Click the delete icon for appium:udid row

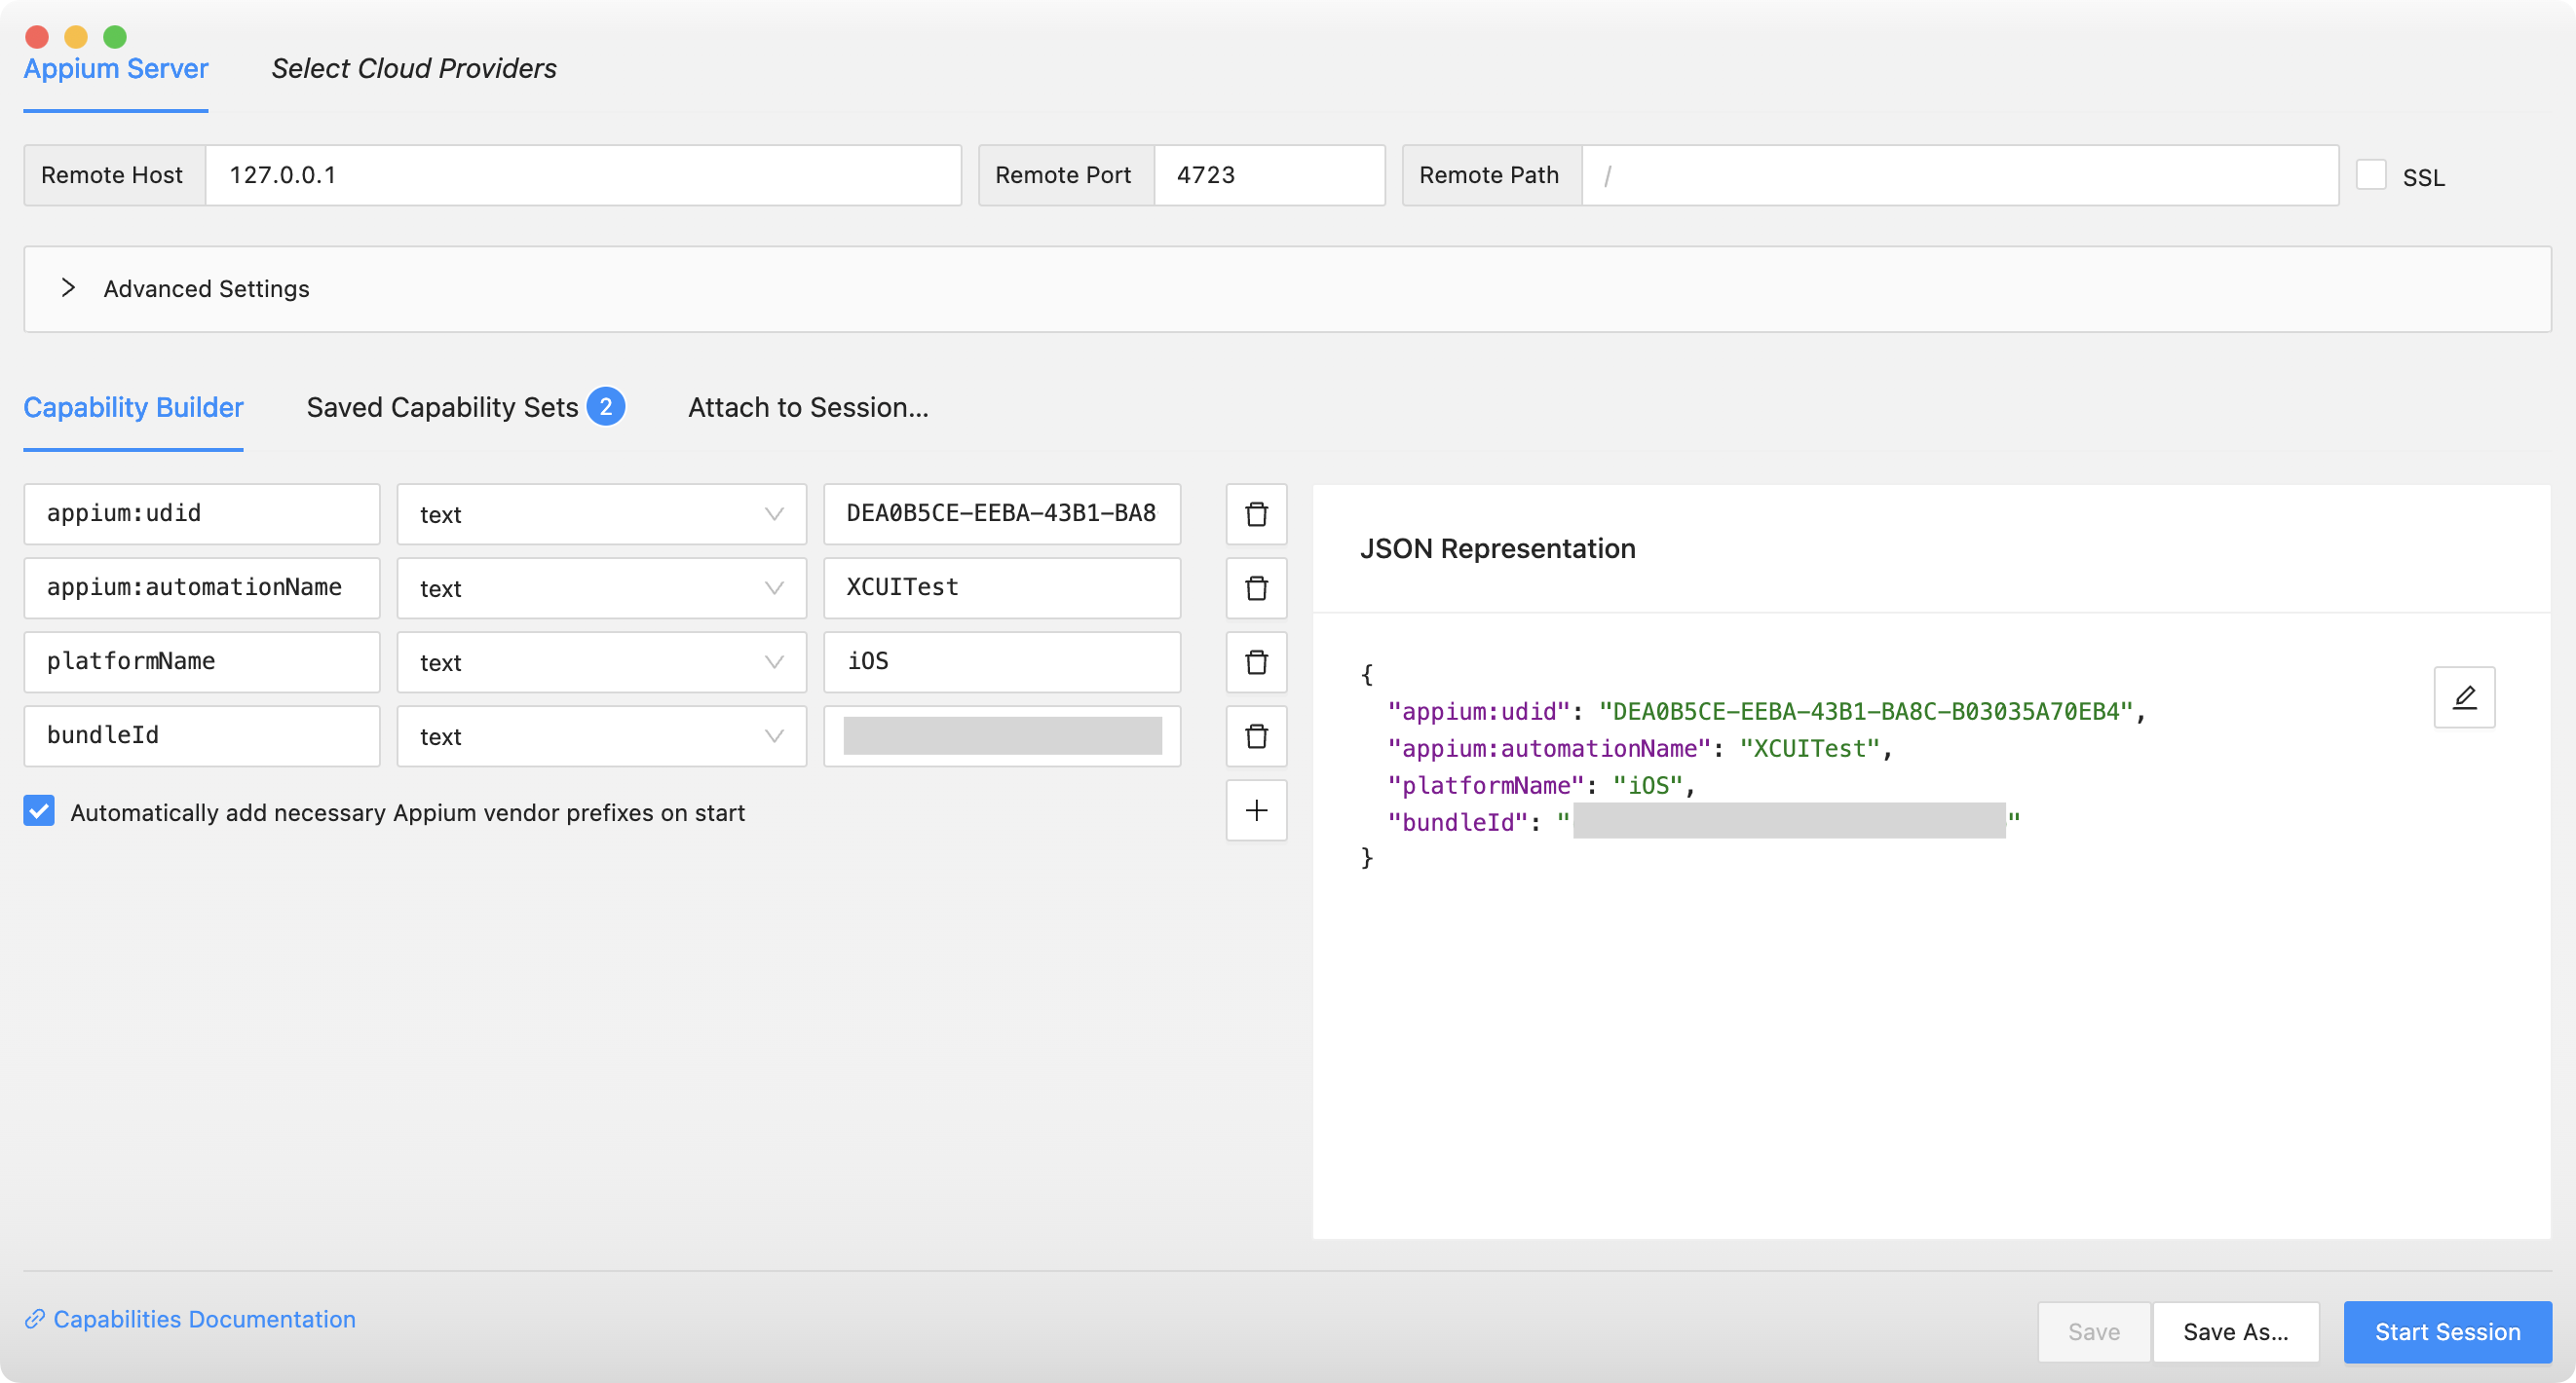[x=1256, y=512]
